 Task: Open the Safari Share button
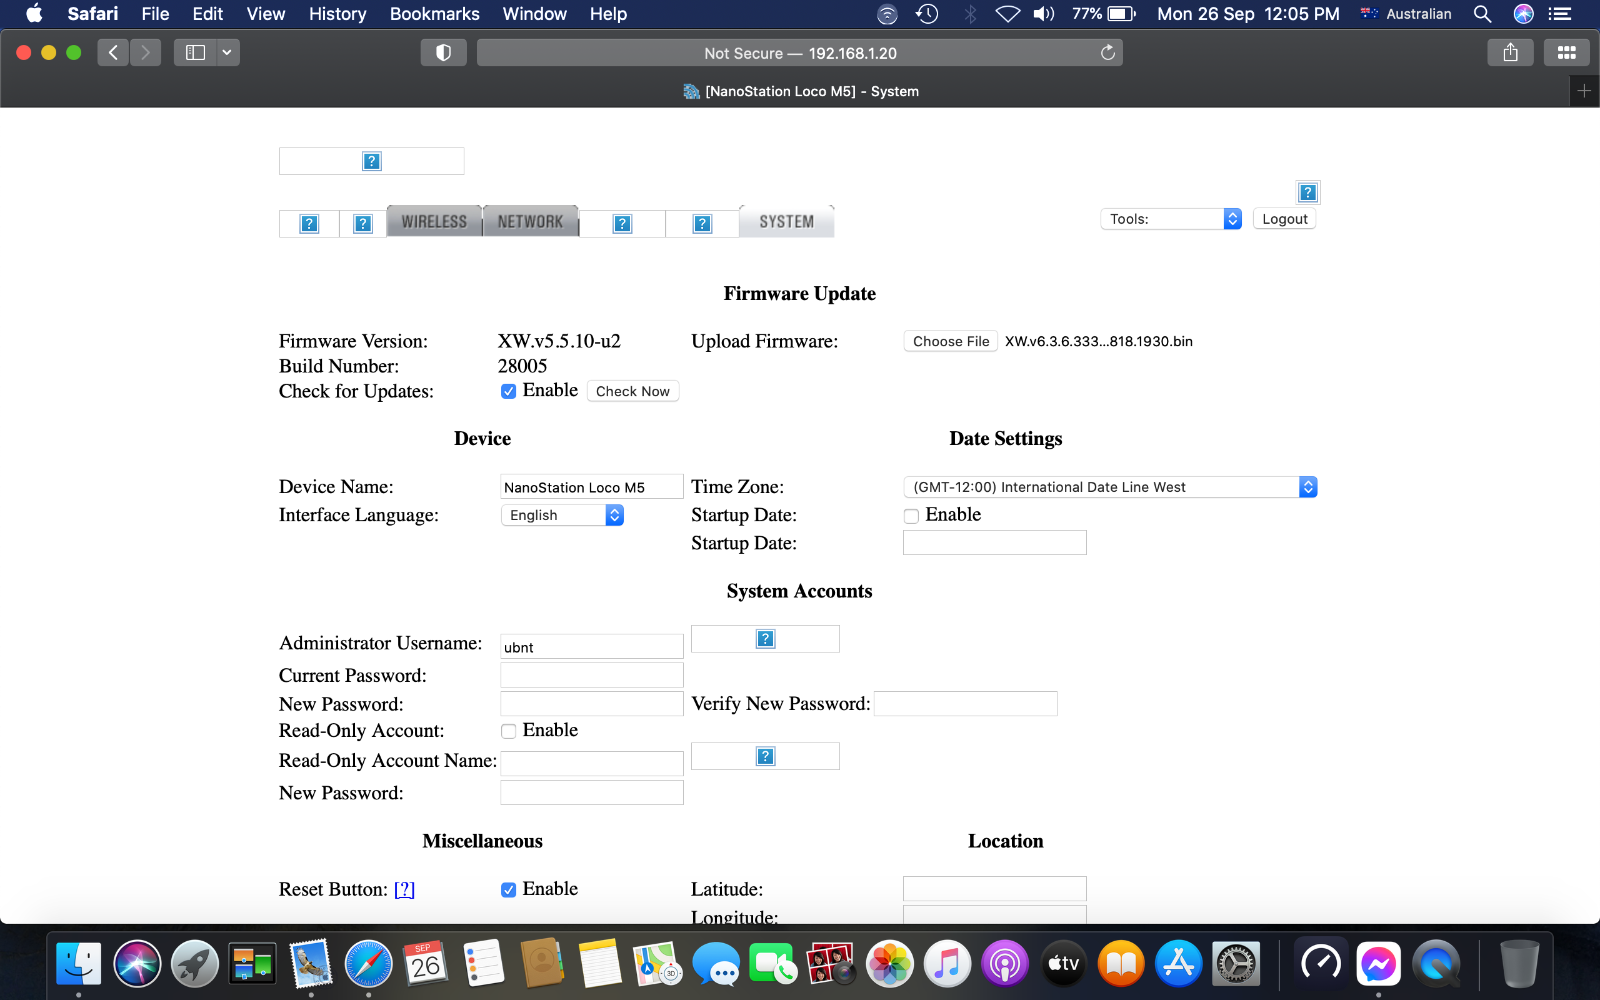[1510, 53]
